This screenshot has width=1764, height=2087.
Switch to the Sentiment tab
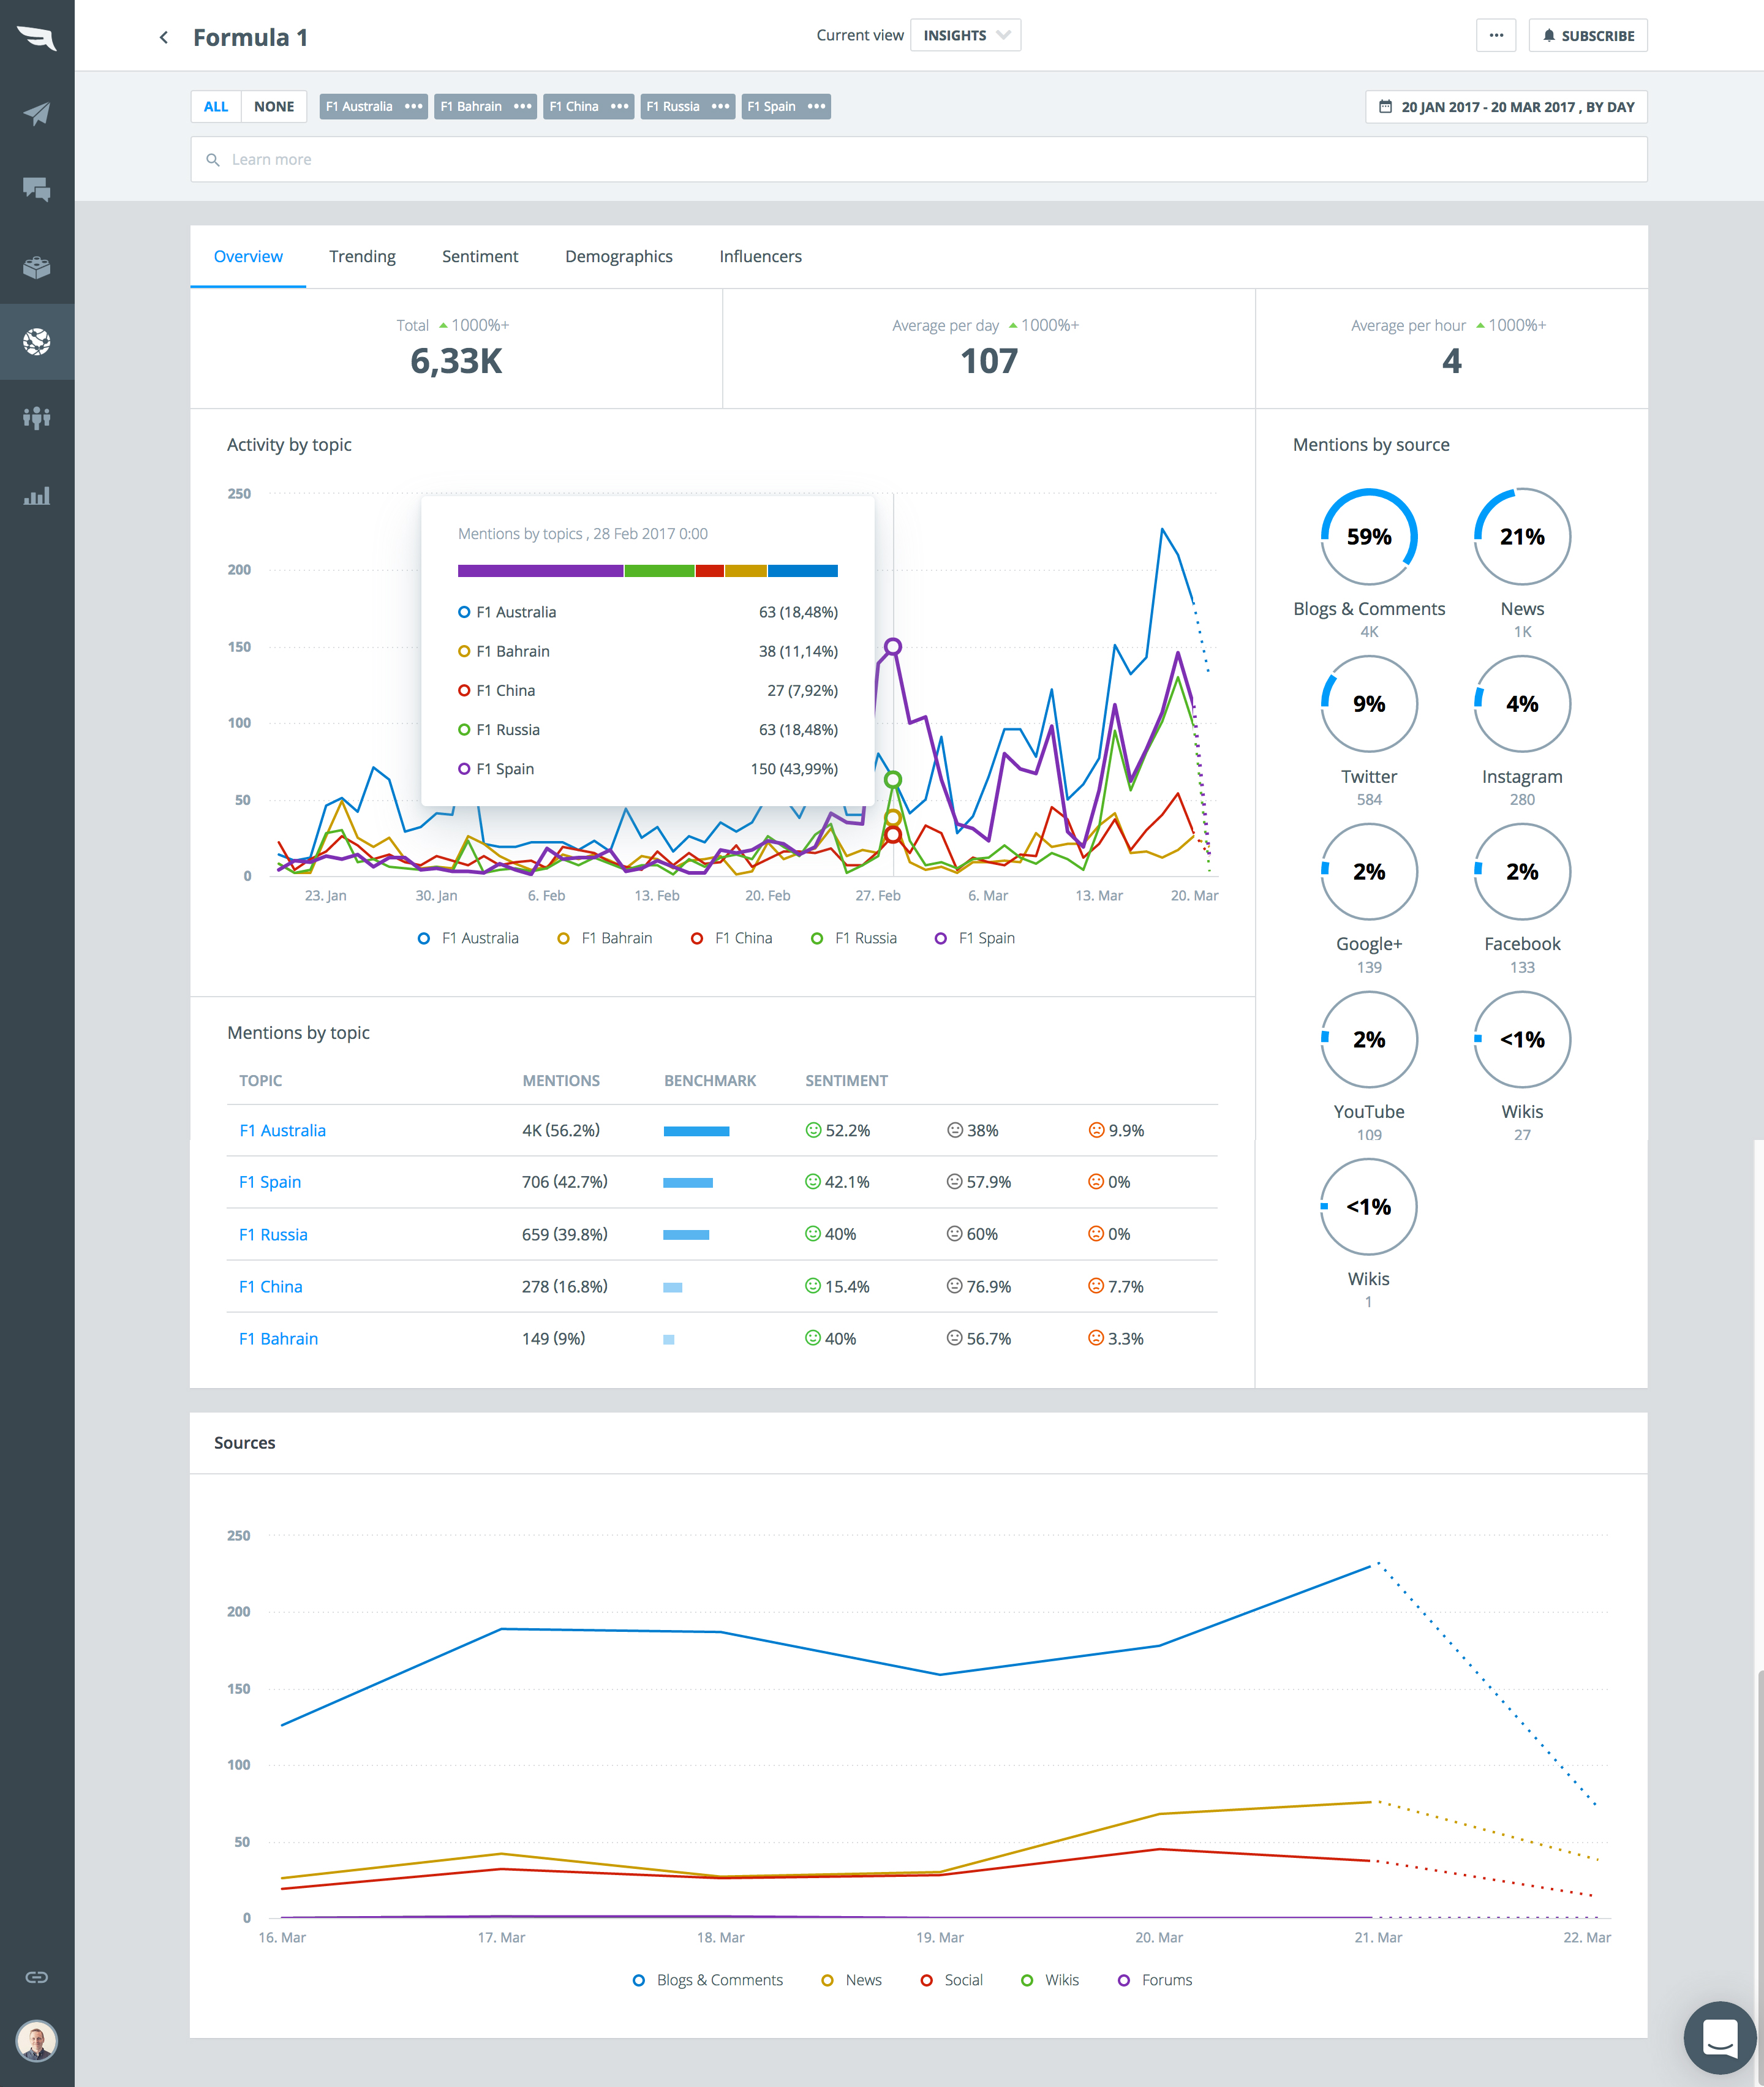pos(480,257)
